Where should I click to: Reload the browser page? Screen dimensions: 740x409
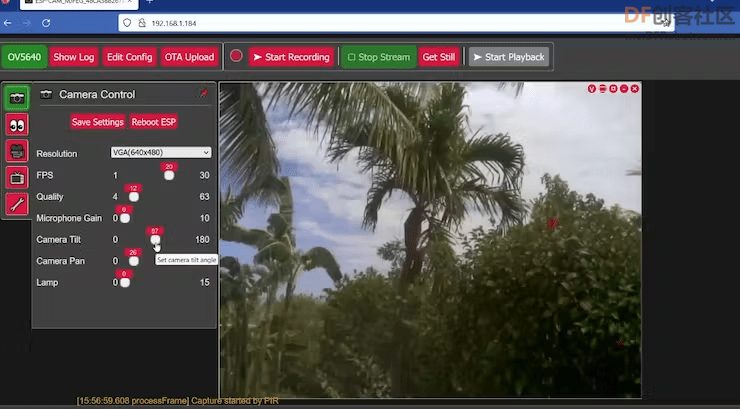pyautogui.click(x=46, y=23)
